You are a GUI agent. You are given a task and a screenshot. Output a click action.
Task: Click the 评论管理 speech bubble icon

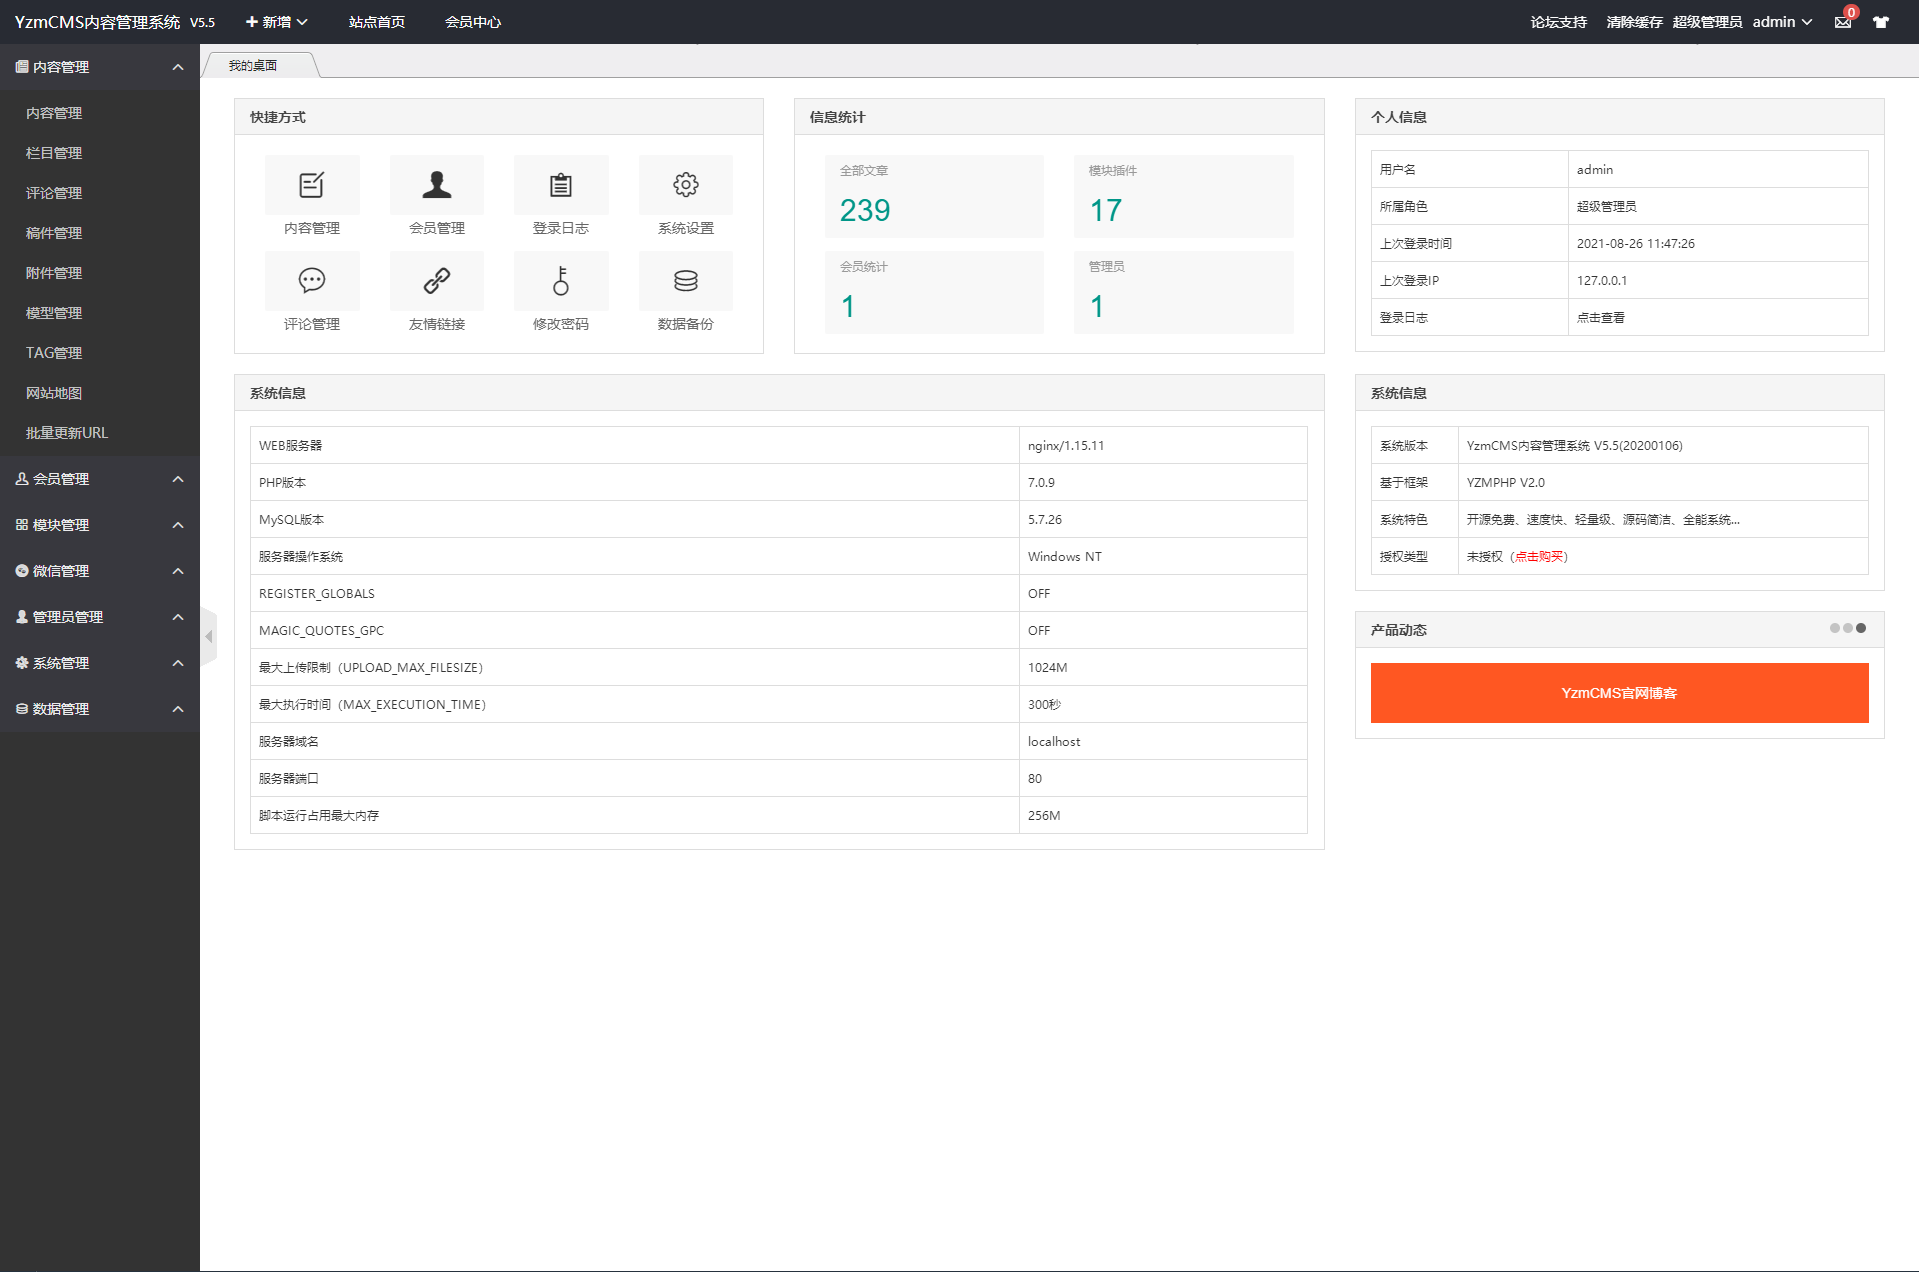312,281
